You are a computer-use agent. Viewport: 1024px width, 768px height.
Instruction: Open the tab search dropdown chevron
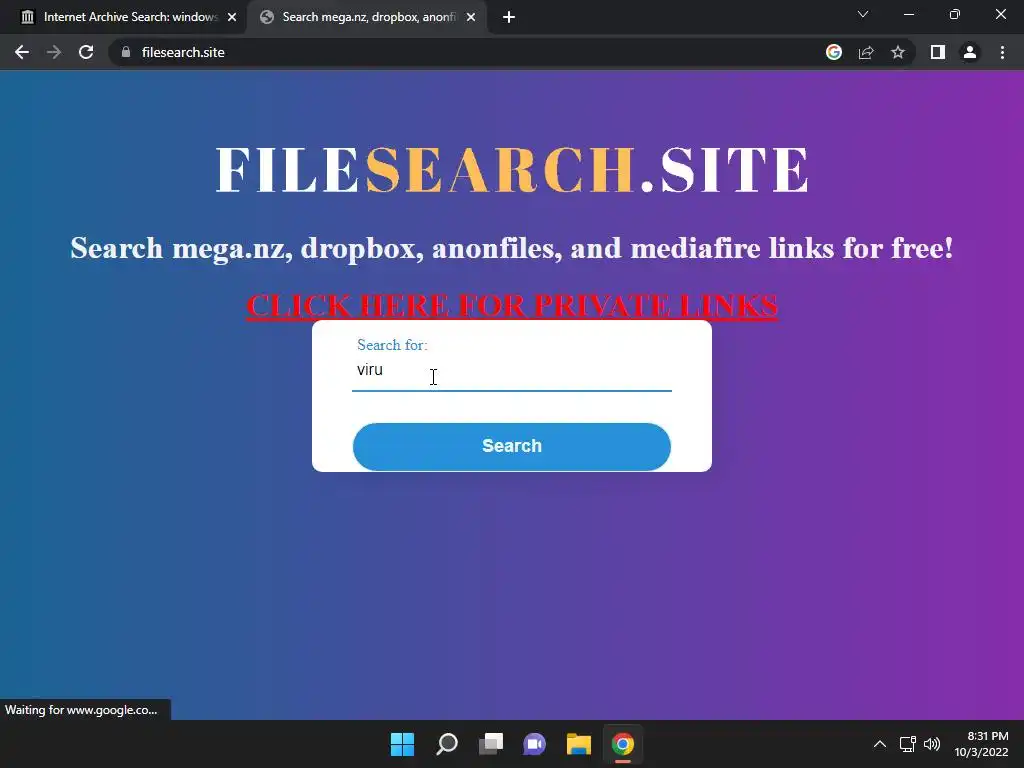tap(863, 14)
